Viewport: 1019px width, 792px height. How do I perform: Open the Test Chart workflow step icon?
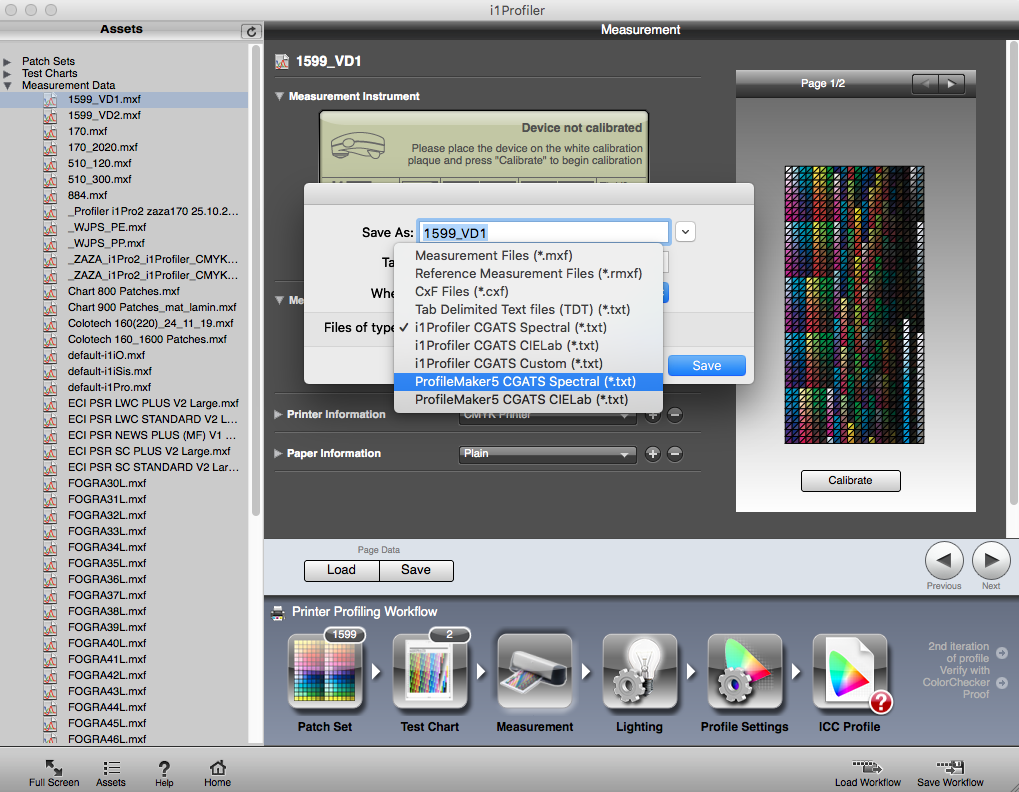click(x=430, y=671)
